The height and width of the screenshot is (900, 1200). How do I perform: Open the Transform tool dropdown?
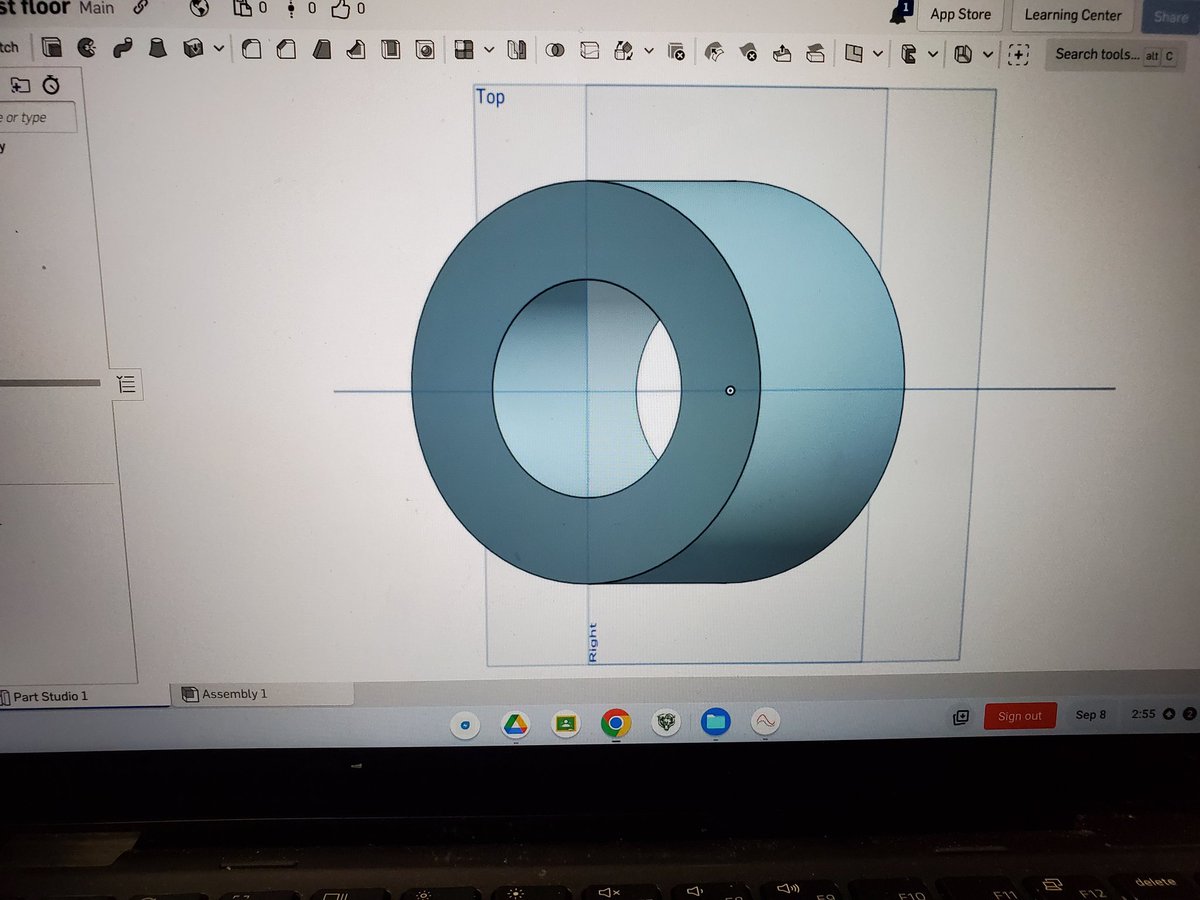[x=649, y=50]
